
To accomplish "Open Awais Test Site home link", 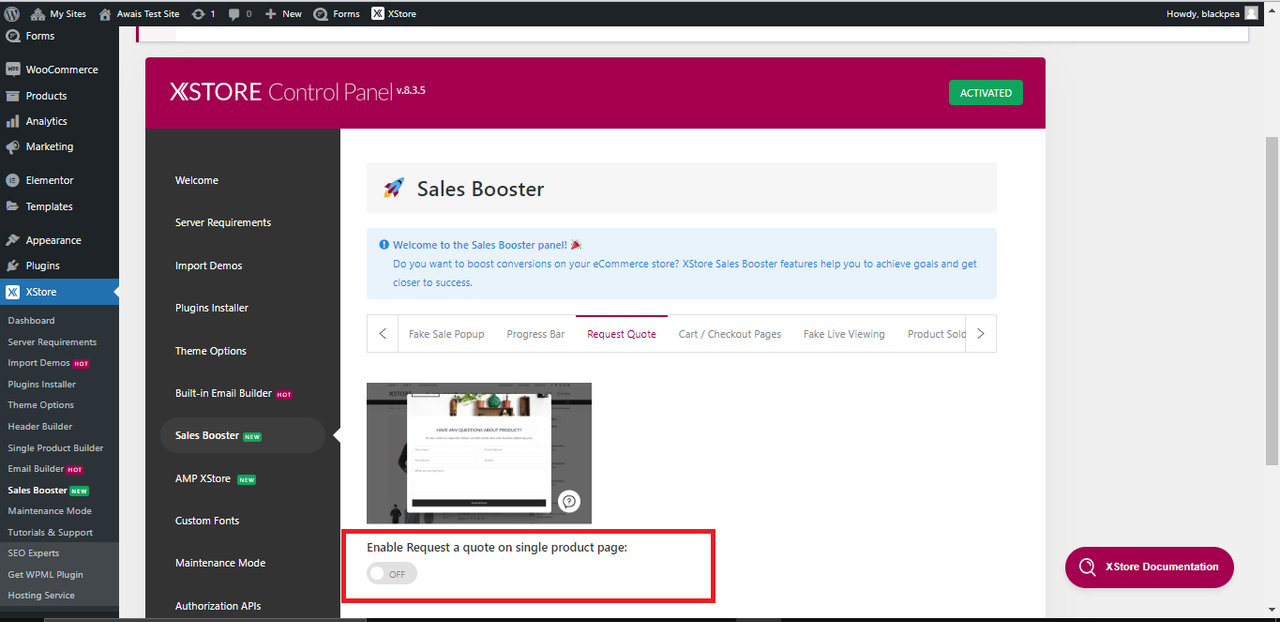I will click(x=139, y=14).
